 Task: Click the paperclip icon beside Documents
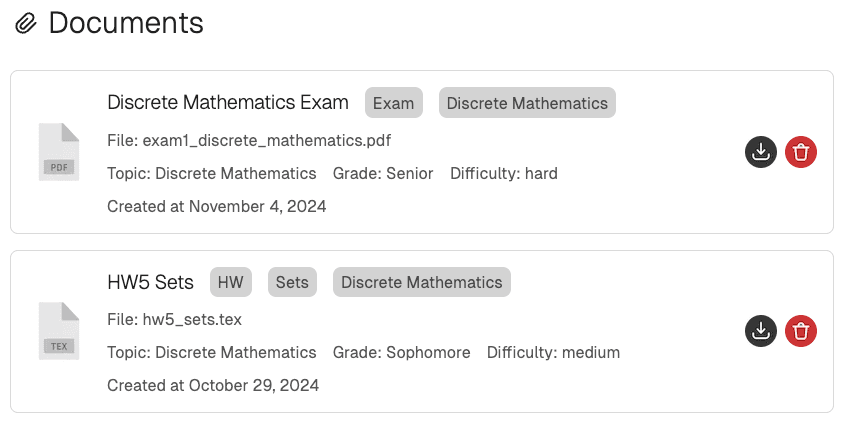click(x=26, y=23)
